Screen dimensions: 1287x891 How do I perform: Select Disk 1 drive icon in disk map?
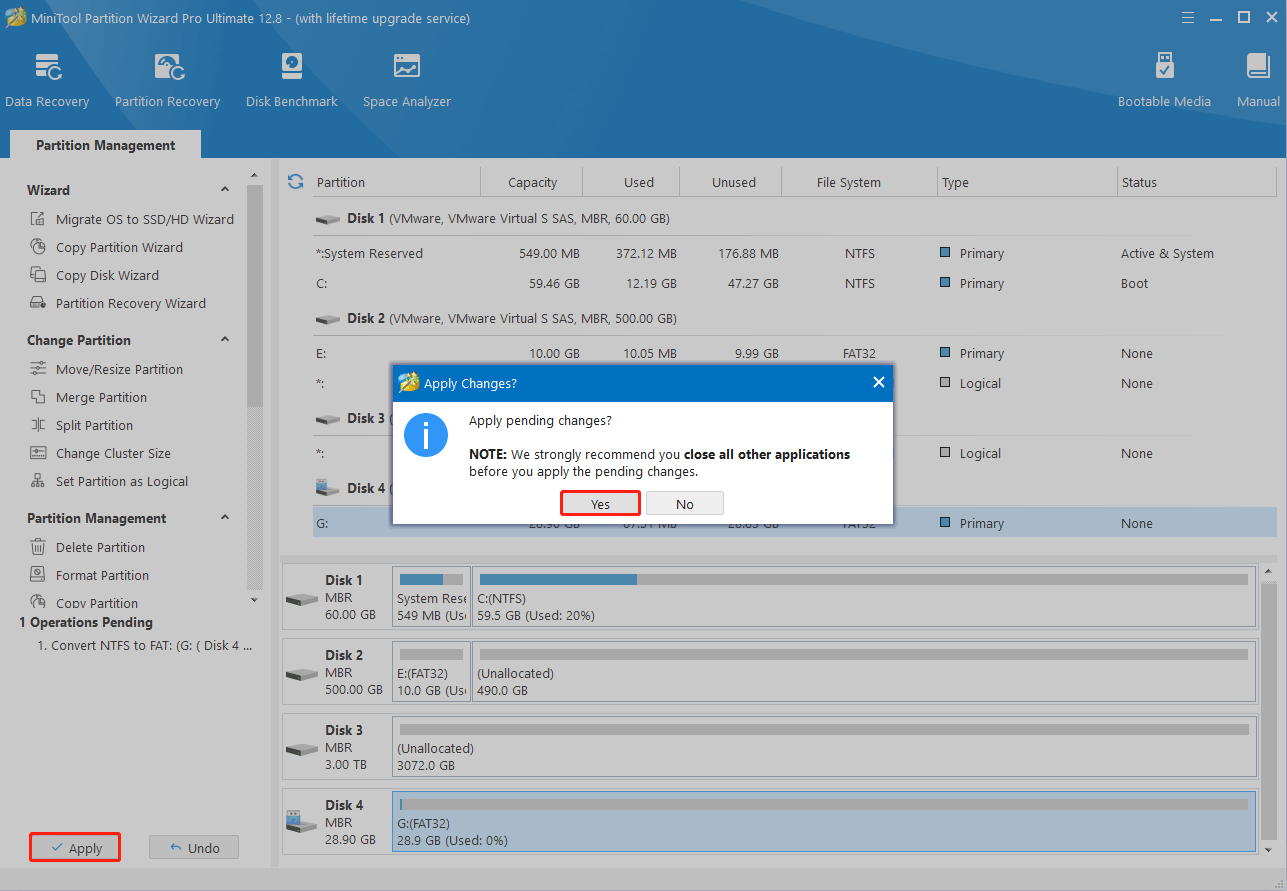[302, 599]
